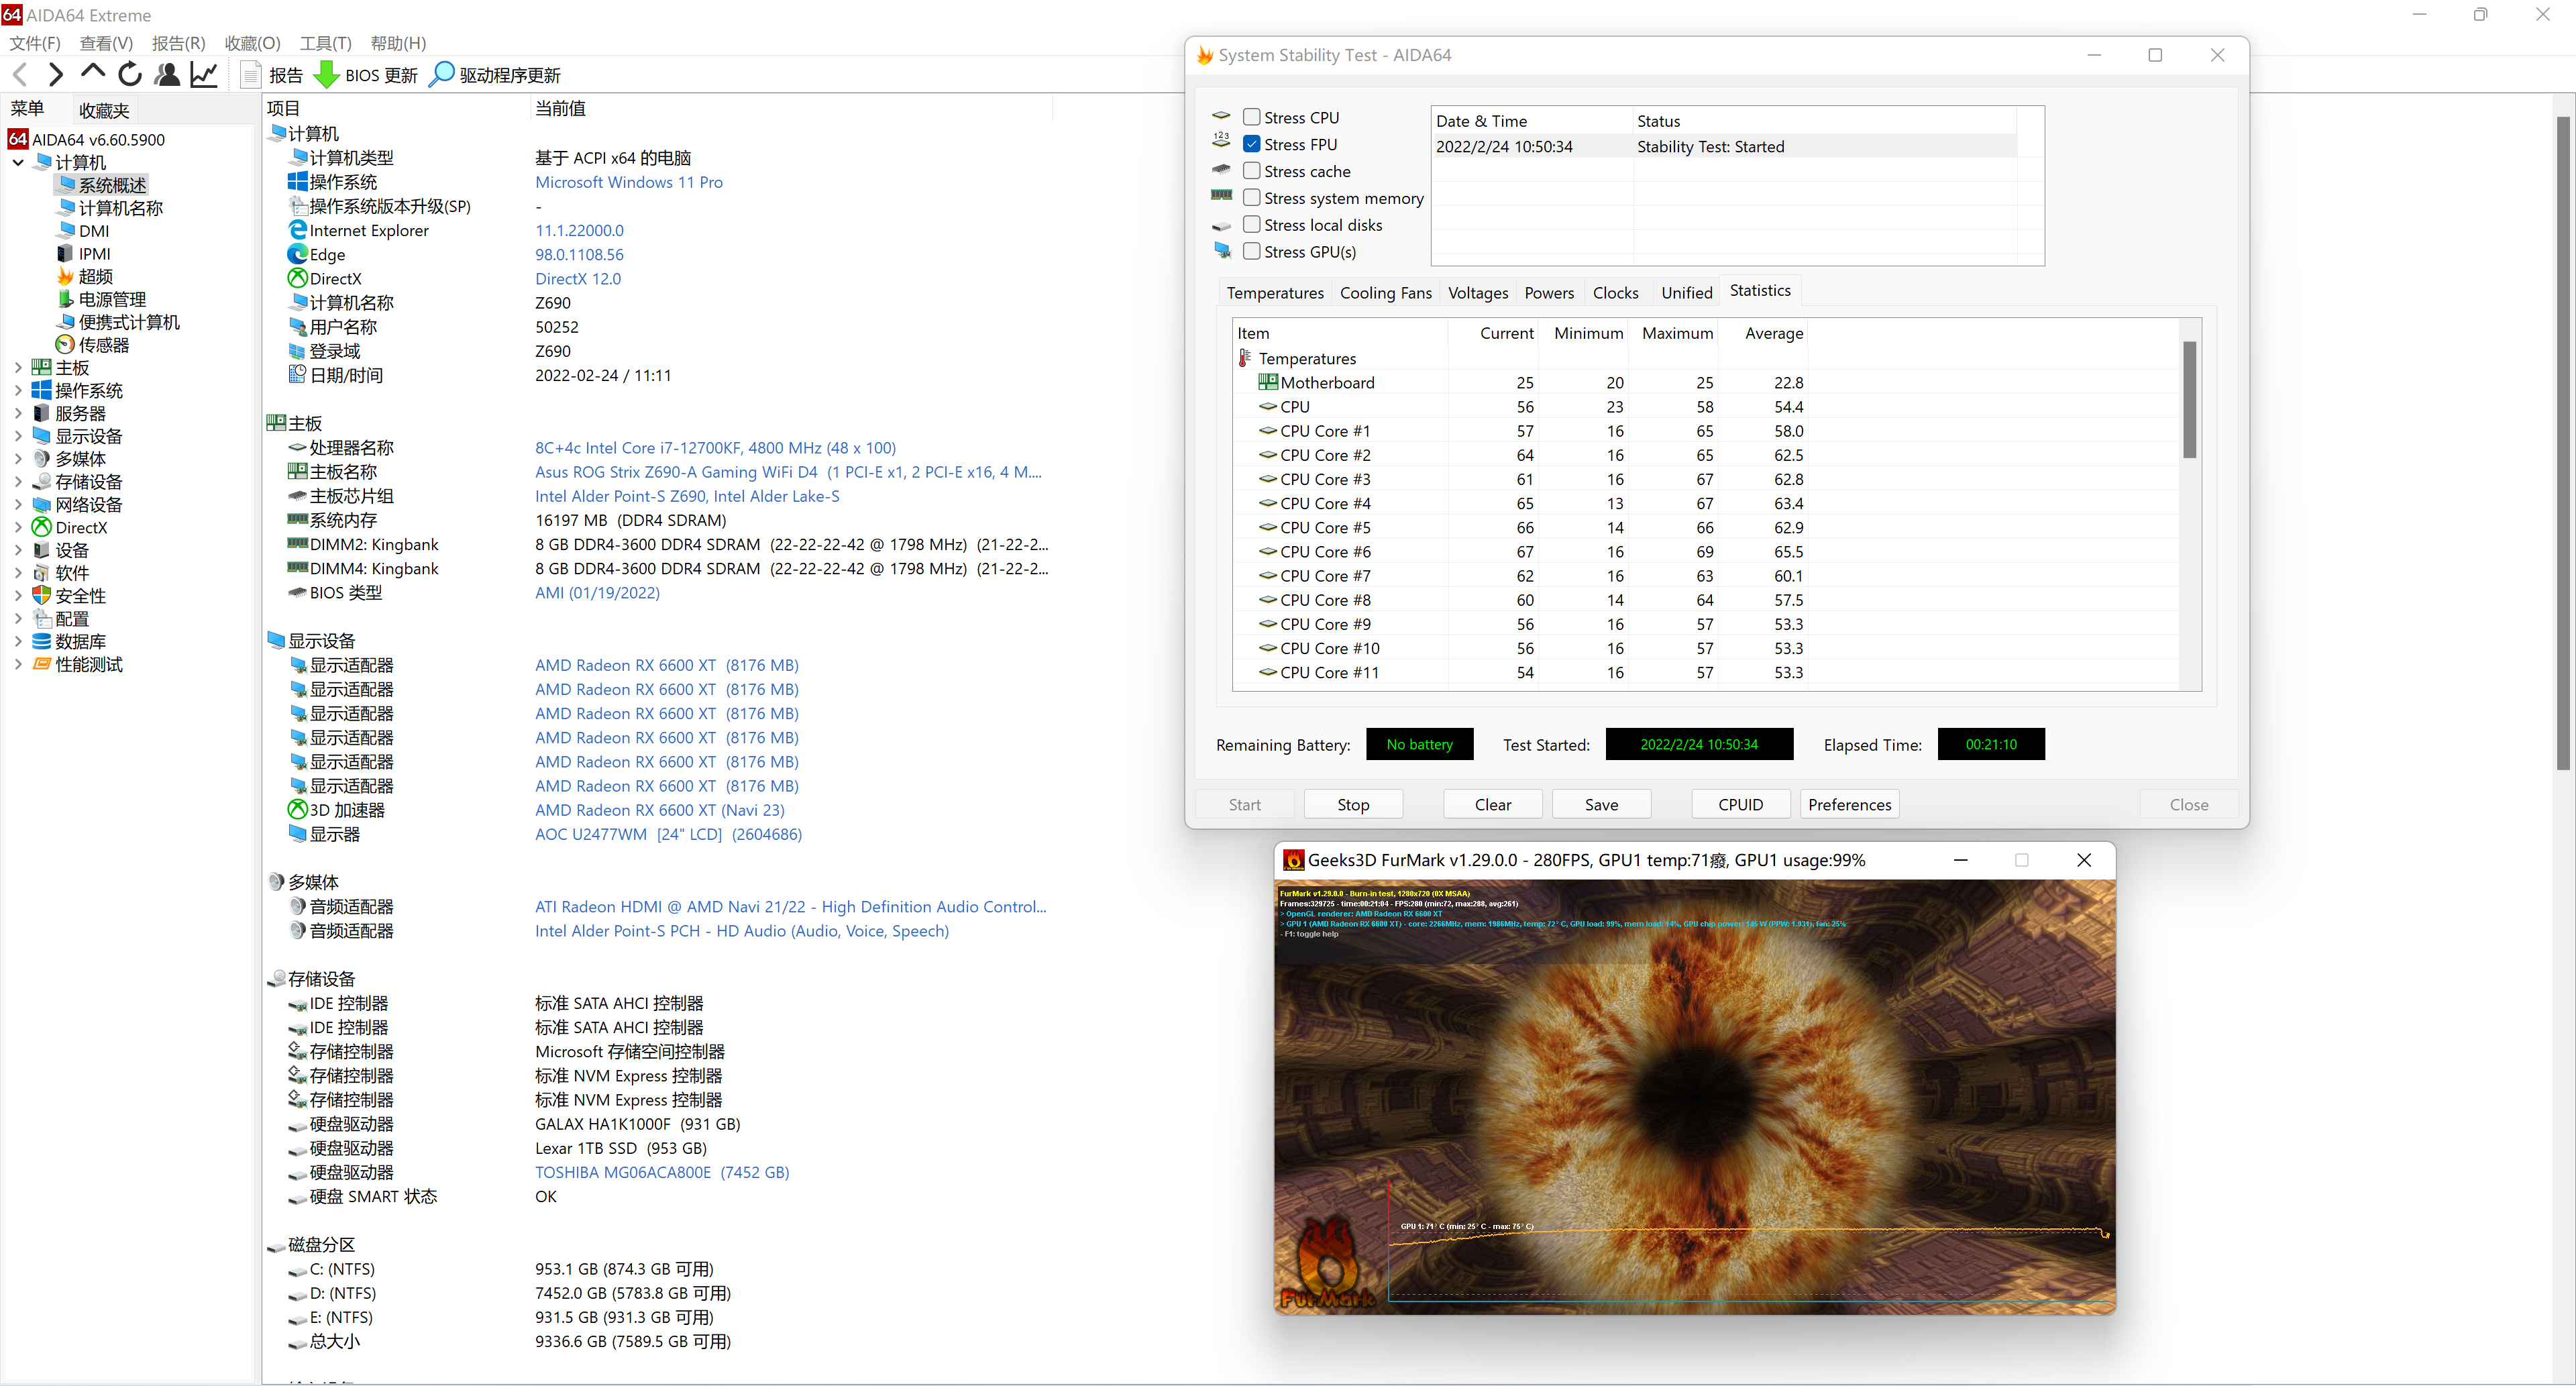The height and width of the screenshot is (1386, 2576).
Task: Click the FurMark window title icon
Action: click(x=1293, y=860)
